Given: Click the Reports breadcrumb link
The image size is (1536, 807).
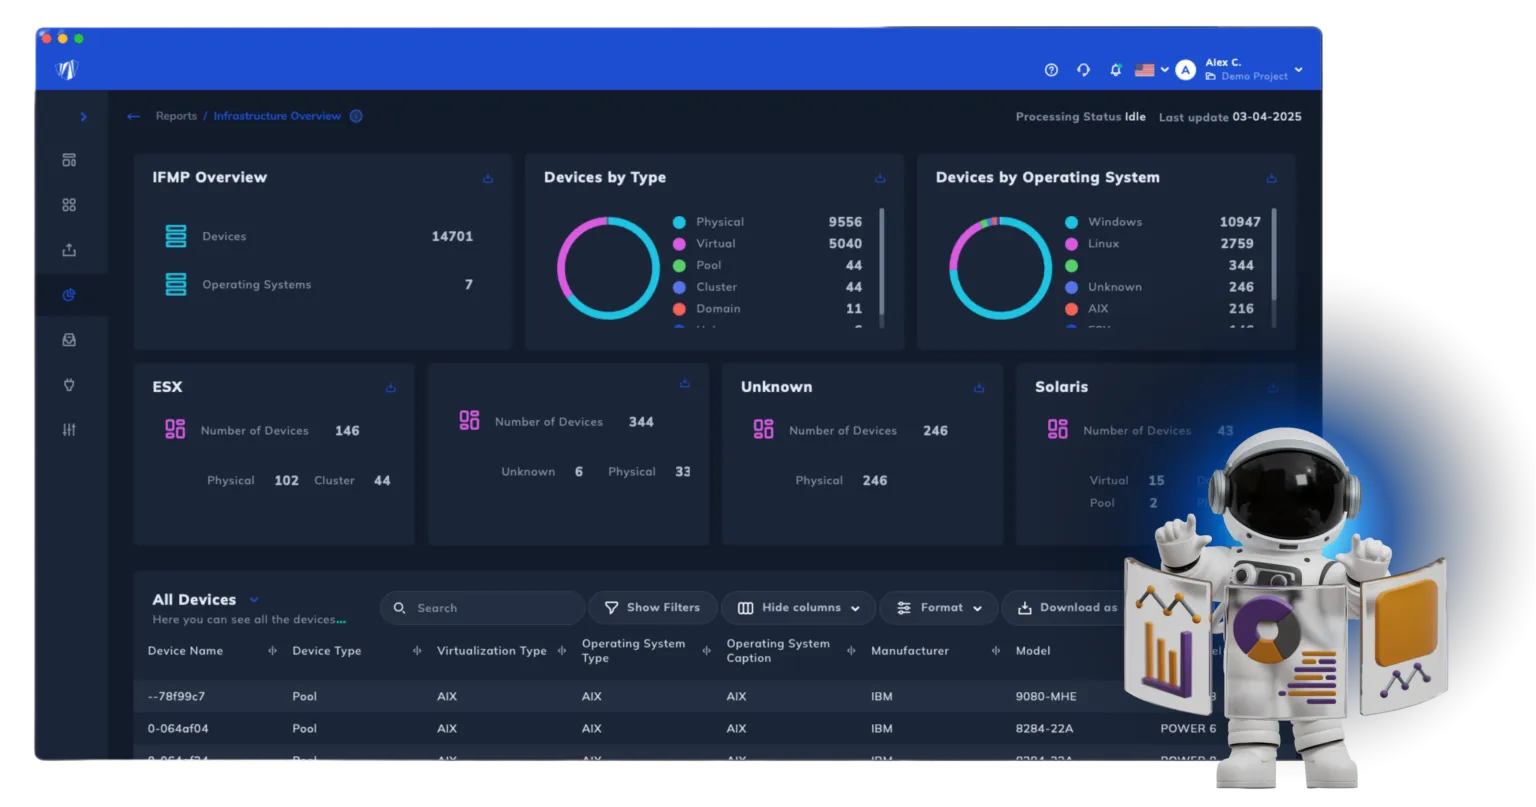Looking at the screenshot, I should (x=176, y=116).
